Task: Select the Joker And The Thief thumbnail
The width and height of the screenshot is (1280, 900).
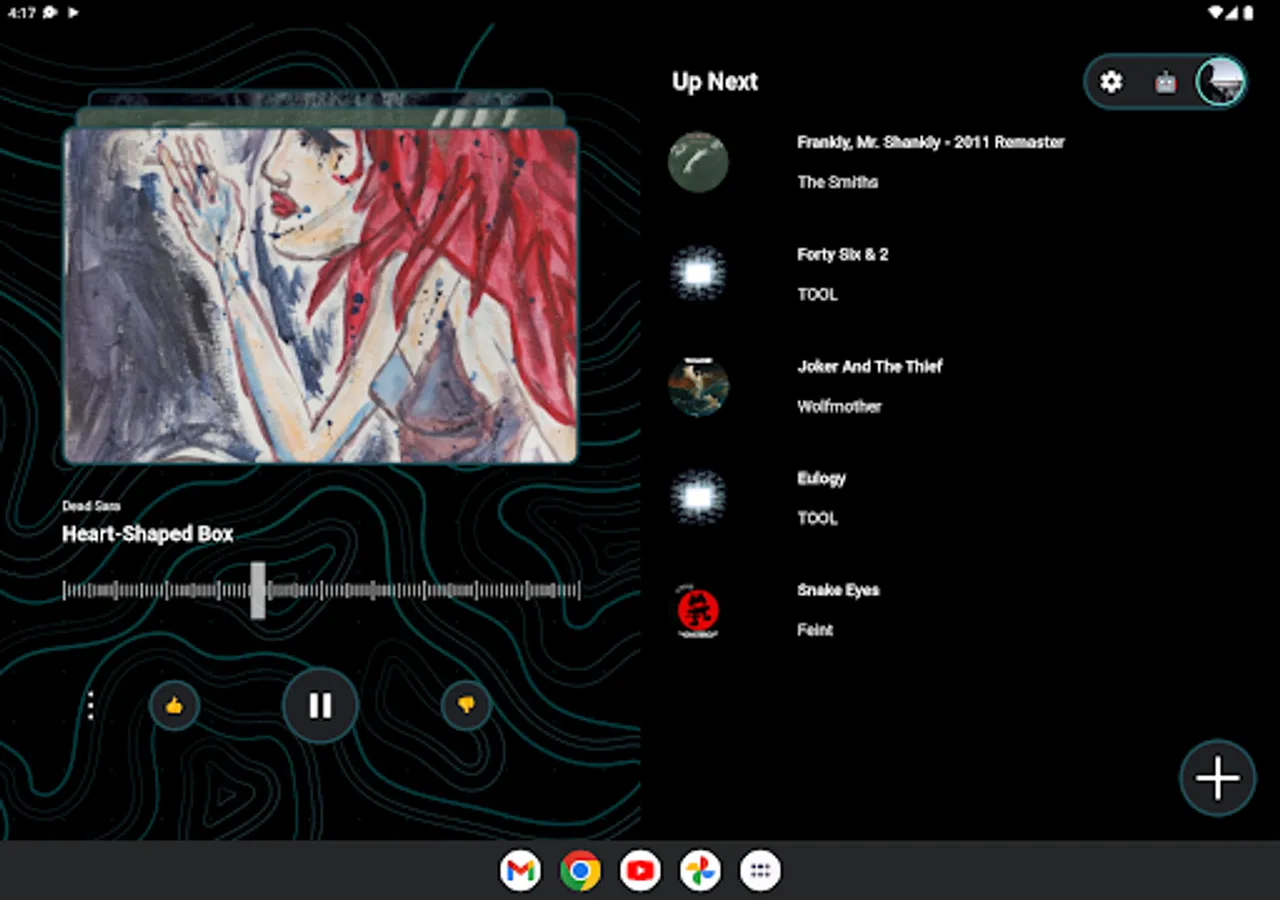Action: tap(698, 386)
